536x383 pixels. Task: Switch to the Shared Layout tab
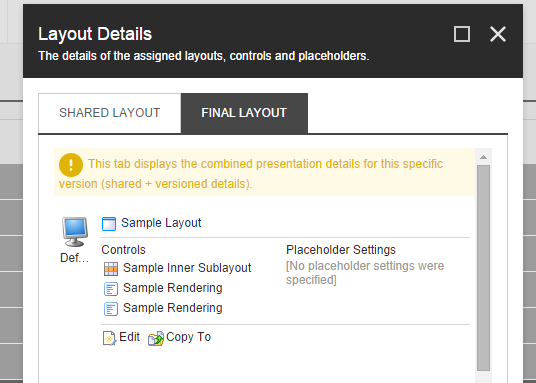click(x=110, y=113)
